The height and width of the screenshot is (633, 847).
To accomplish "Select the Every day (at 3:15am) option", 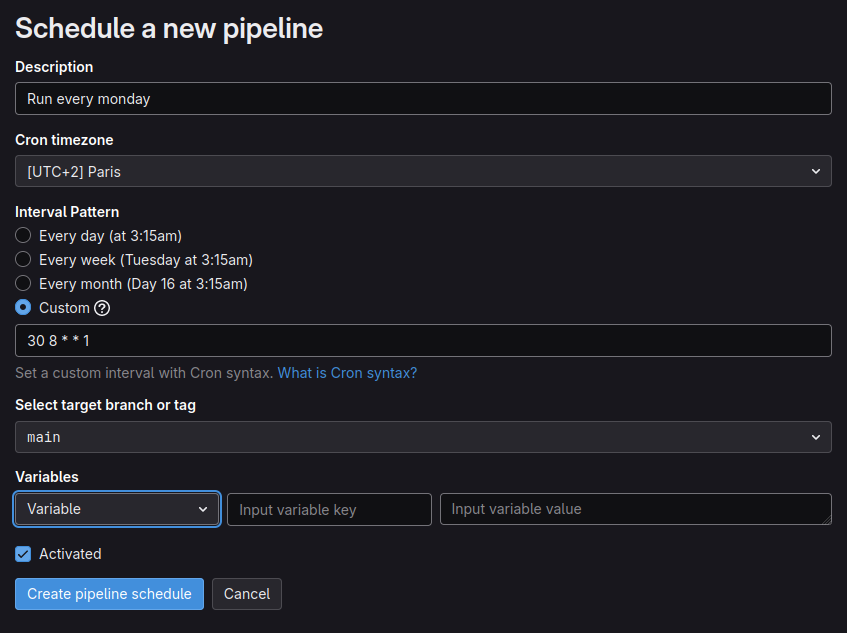I will pyautogui.click(x=23, y=236).
